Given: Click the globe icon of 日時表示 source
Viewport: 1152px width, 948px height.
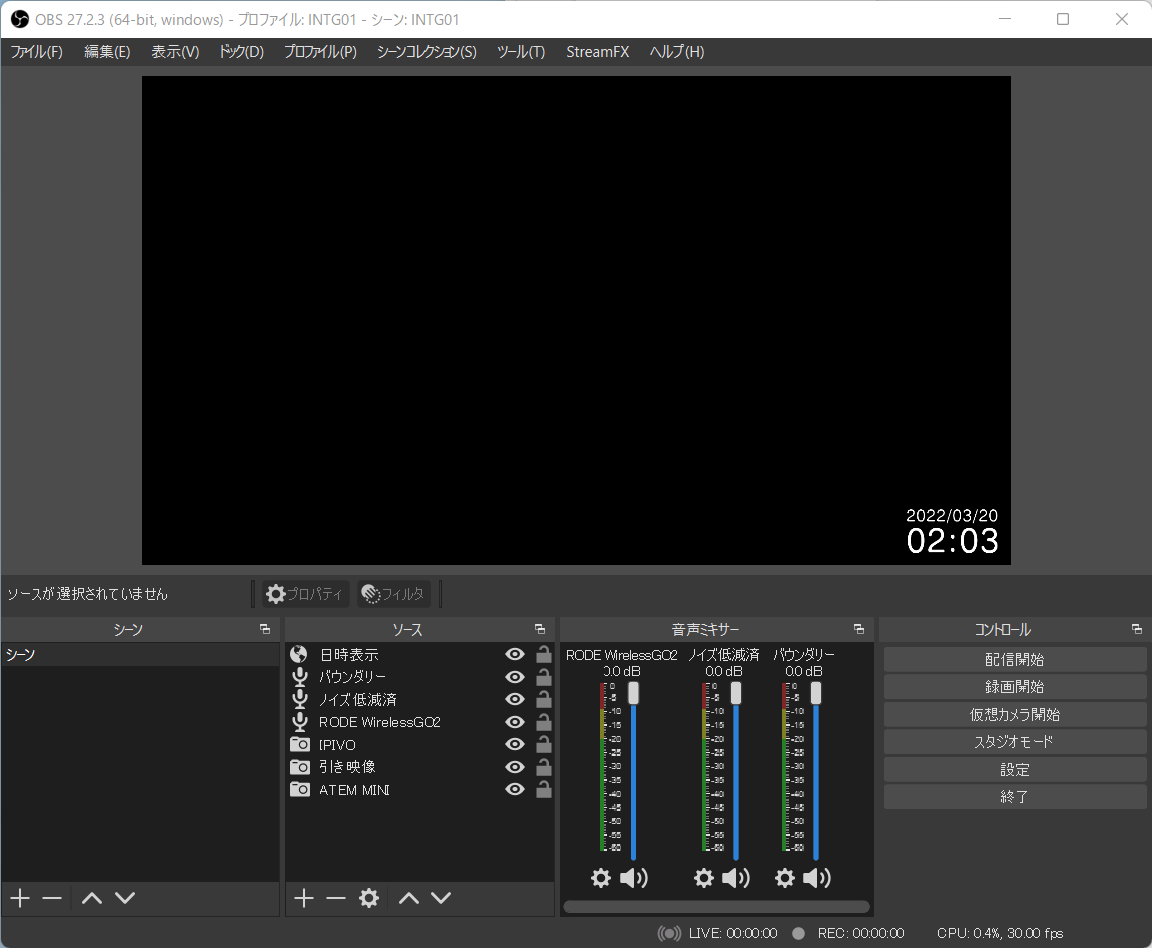Looking at the screenshot, I should tap(298, 654).
